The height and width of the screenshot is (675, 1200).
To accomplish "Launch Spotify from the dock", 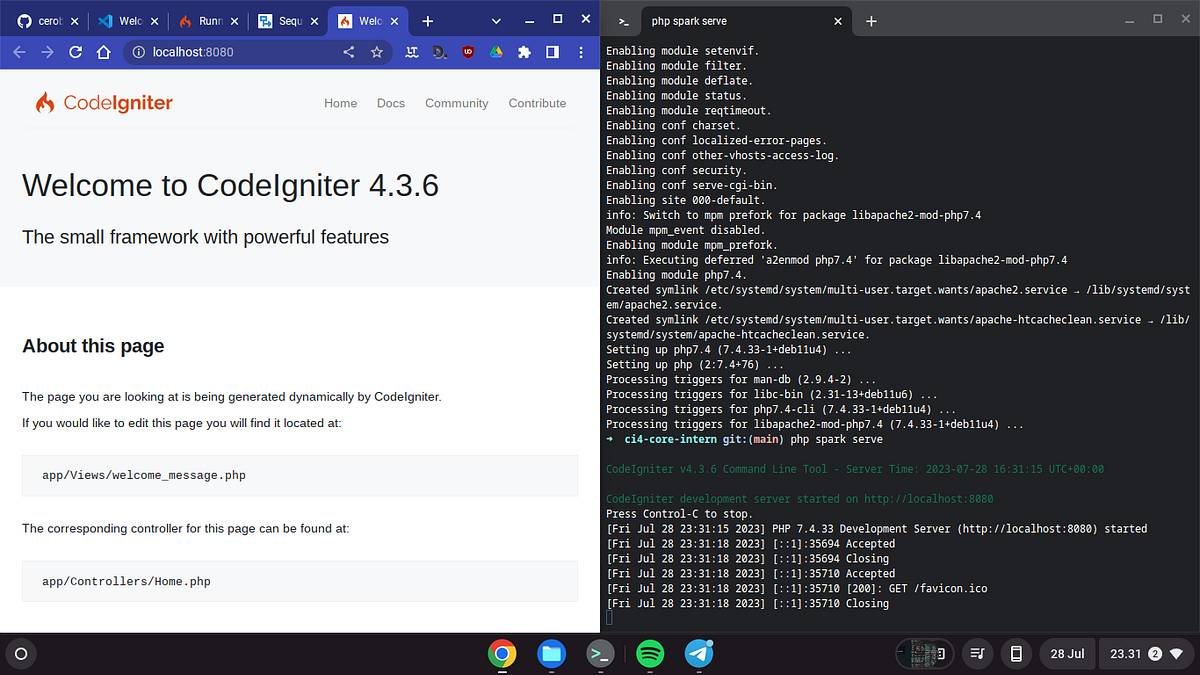I will click(650, 653).
